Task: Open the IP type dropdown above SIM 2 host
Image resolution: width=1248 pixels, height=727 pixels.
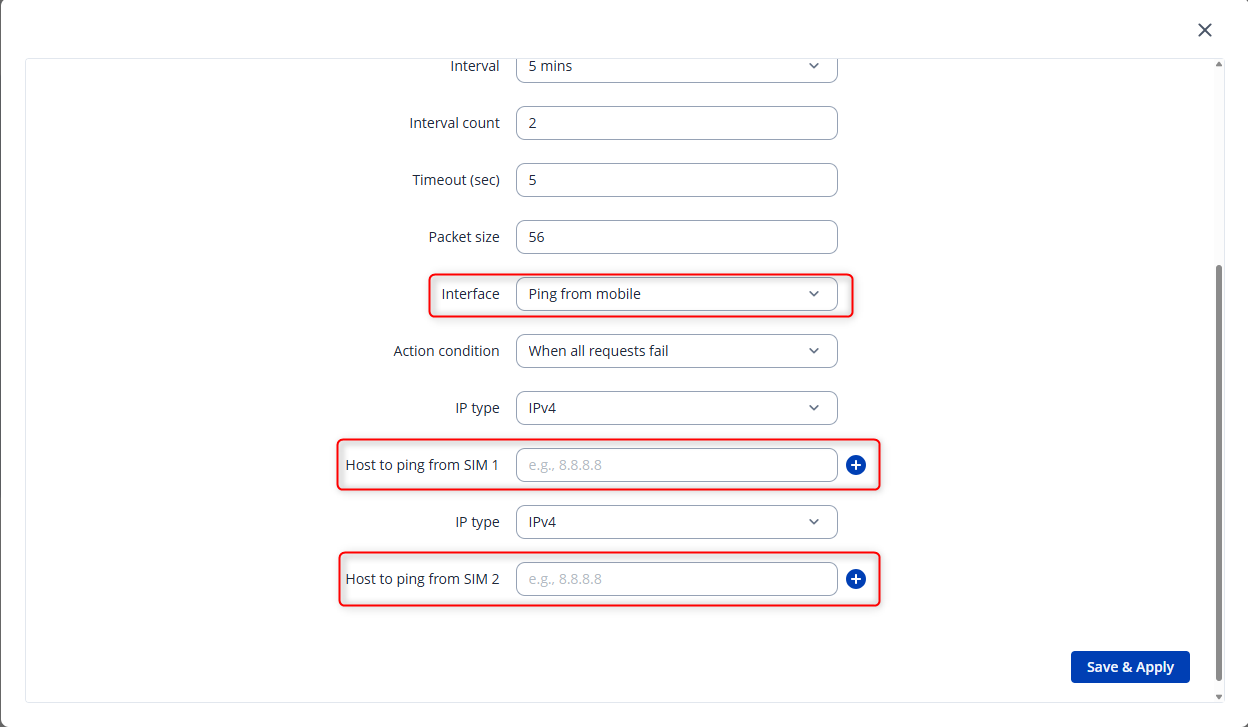Action: point(676,522)
